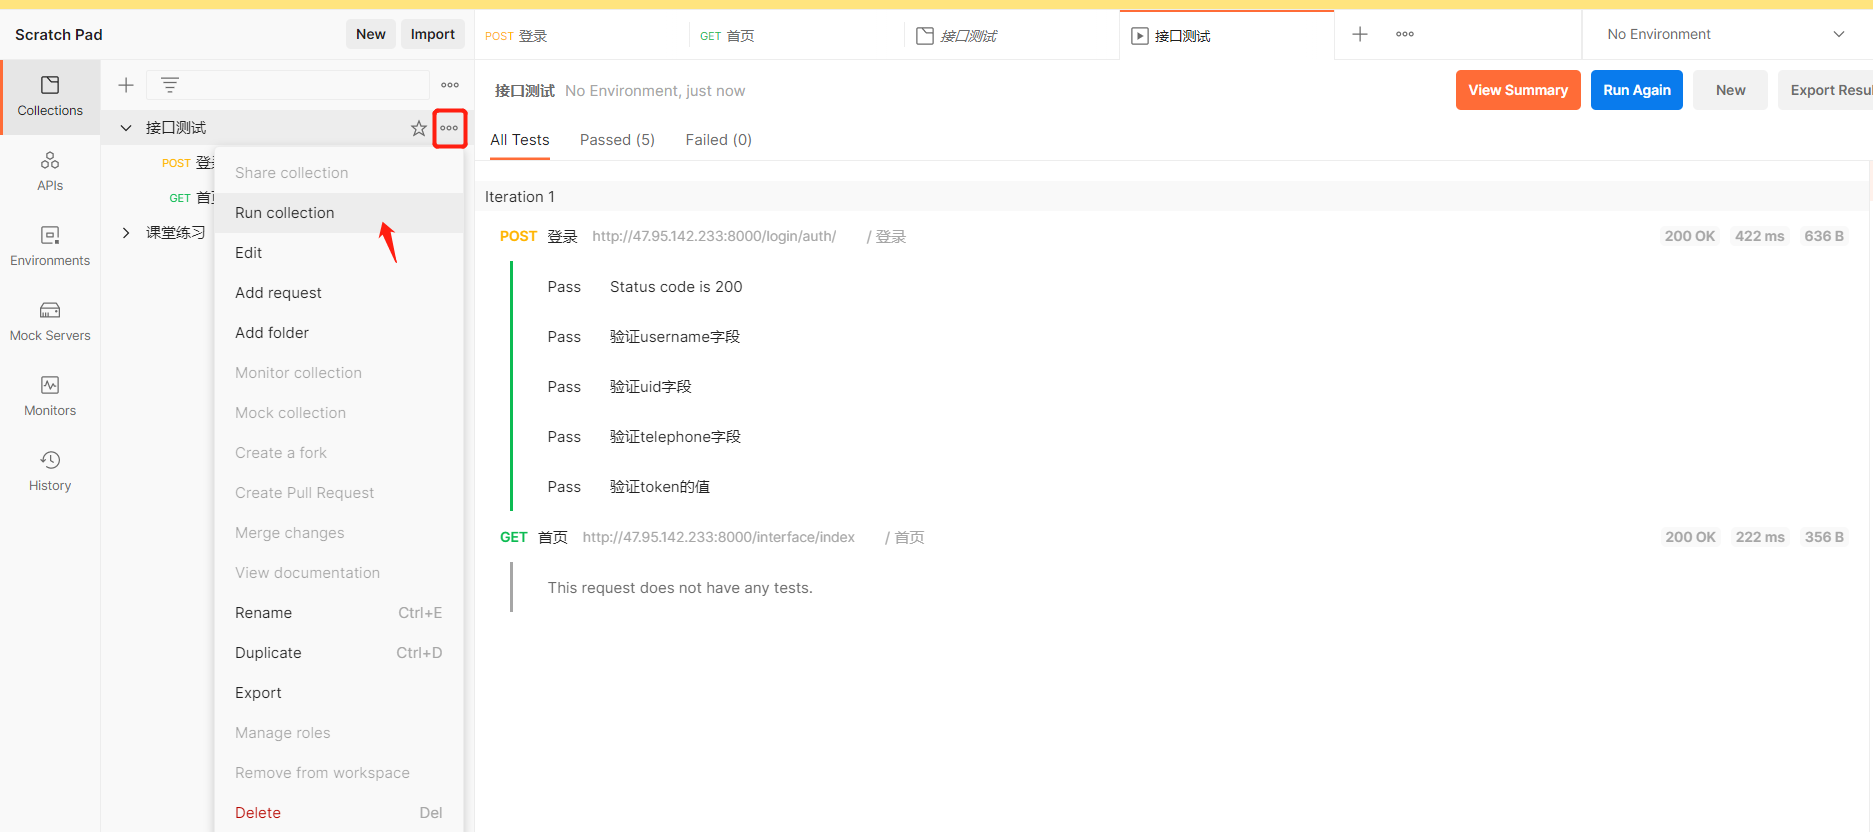Open the GET 首页 request result row
The height and width of the screenshot is (832, 1873).
tap(1172, 537)
